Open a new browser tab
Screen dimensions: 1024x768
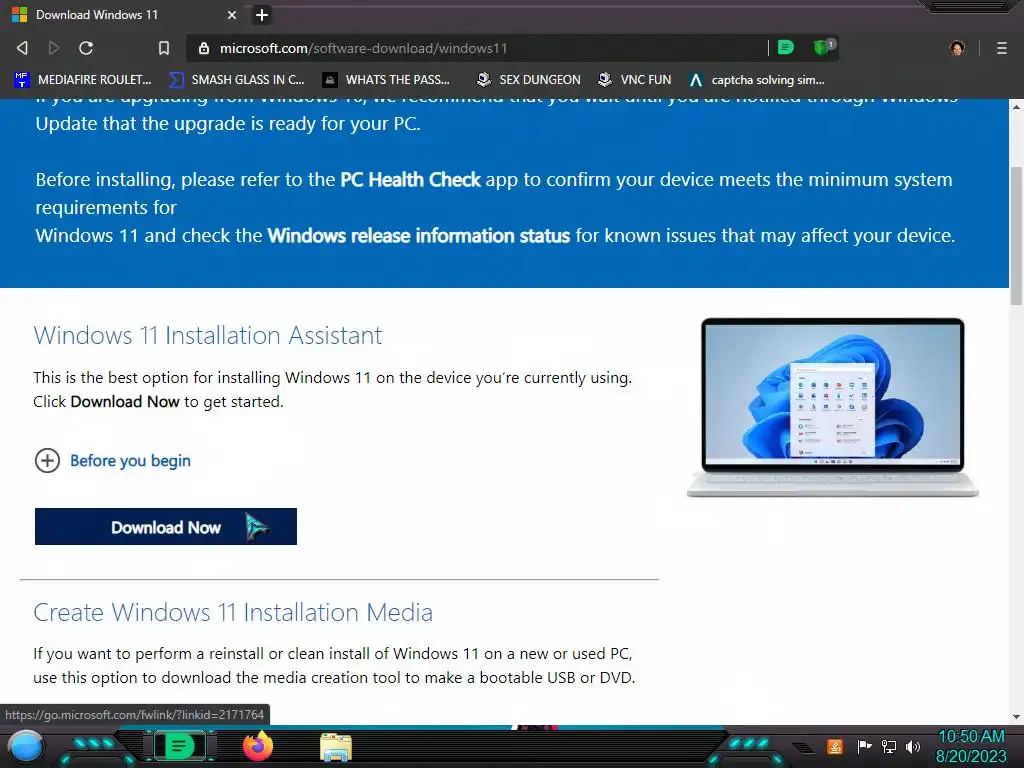262,14
